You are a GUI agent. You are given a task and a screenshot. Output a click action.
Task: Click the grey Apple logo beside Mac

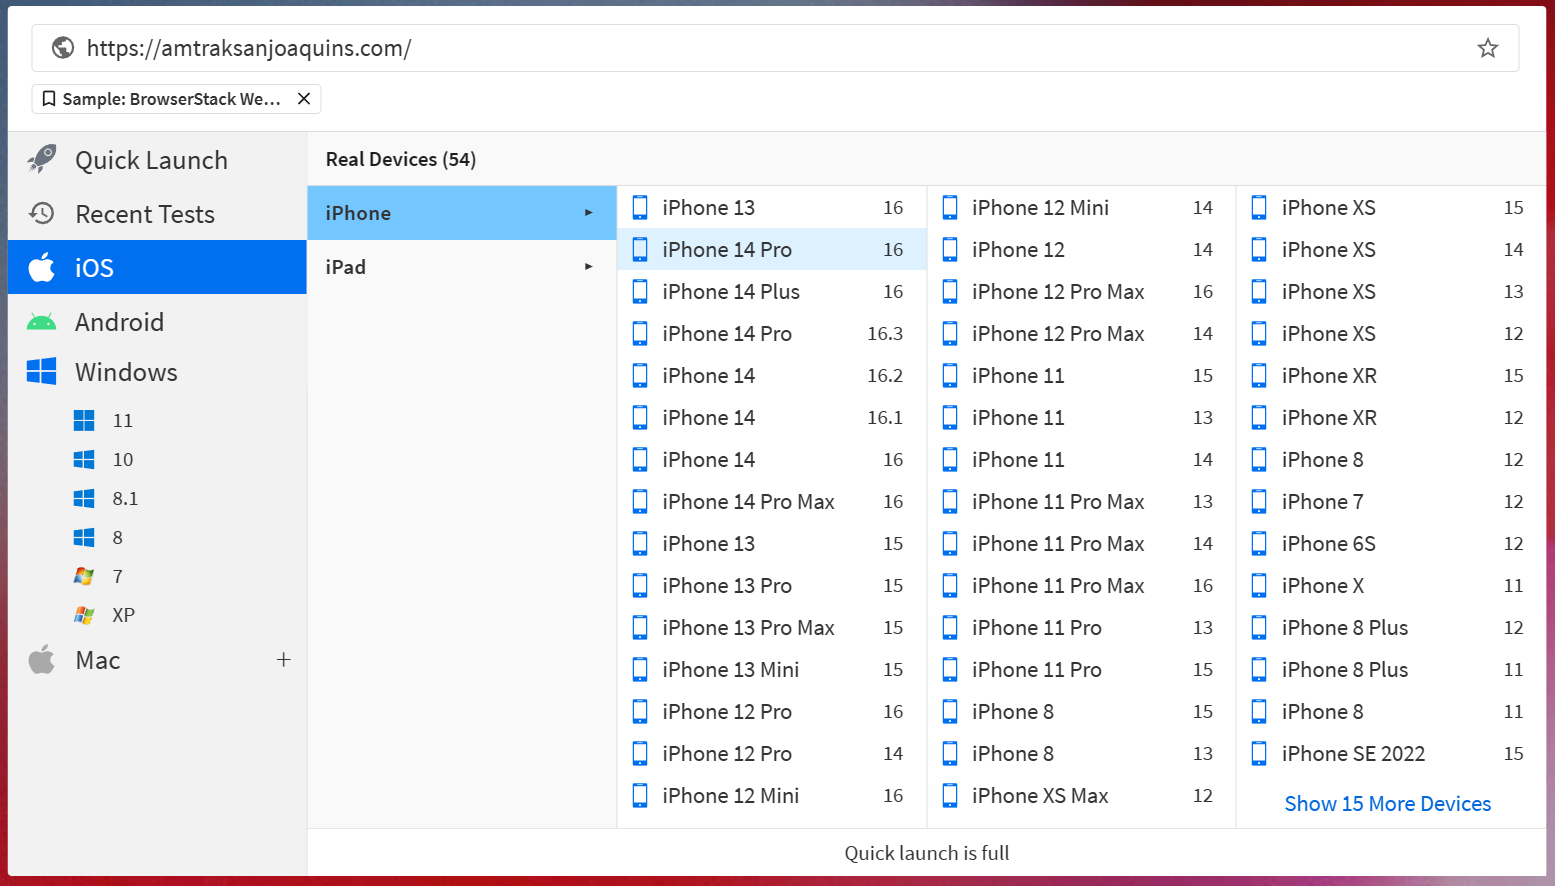click(x=42, y=660)
